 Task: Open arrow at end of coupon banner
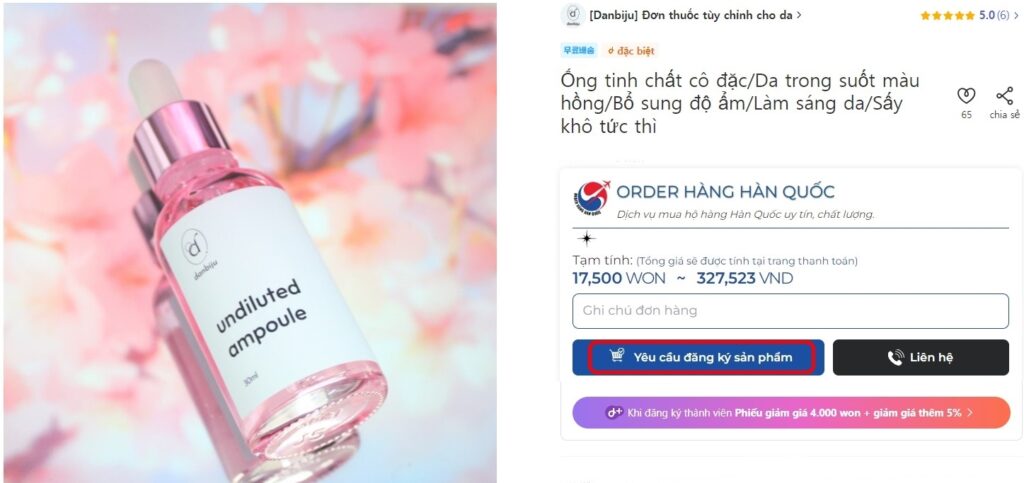970,413
